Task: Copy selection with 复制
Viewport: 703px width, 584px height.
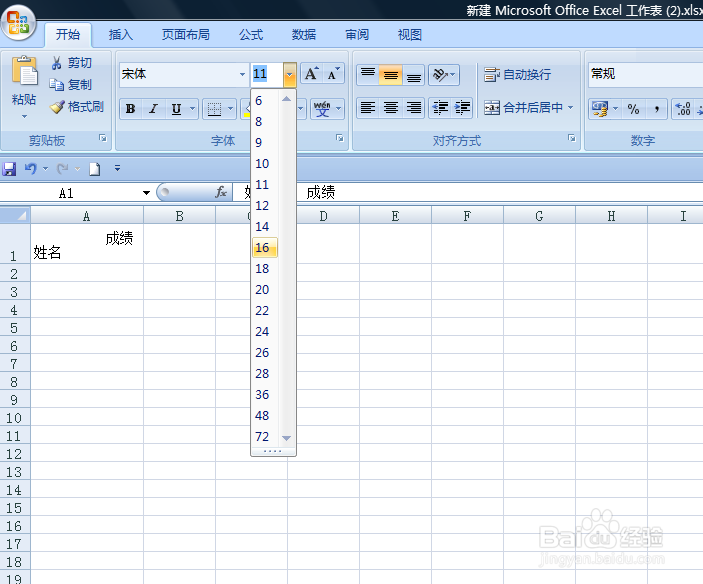Action: click(70, 85)
